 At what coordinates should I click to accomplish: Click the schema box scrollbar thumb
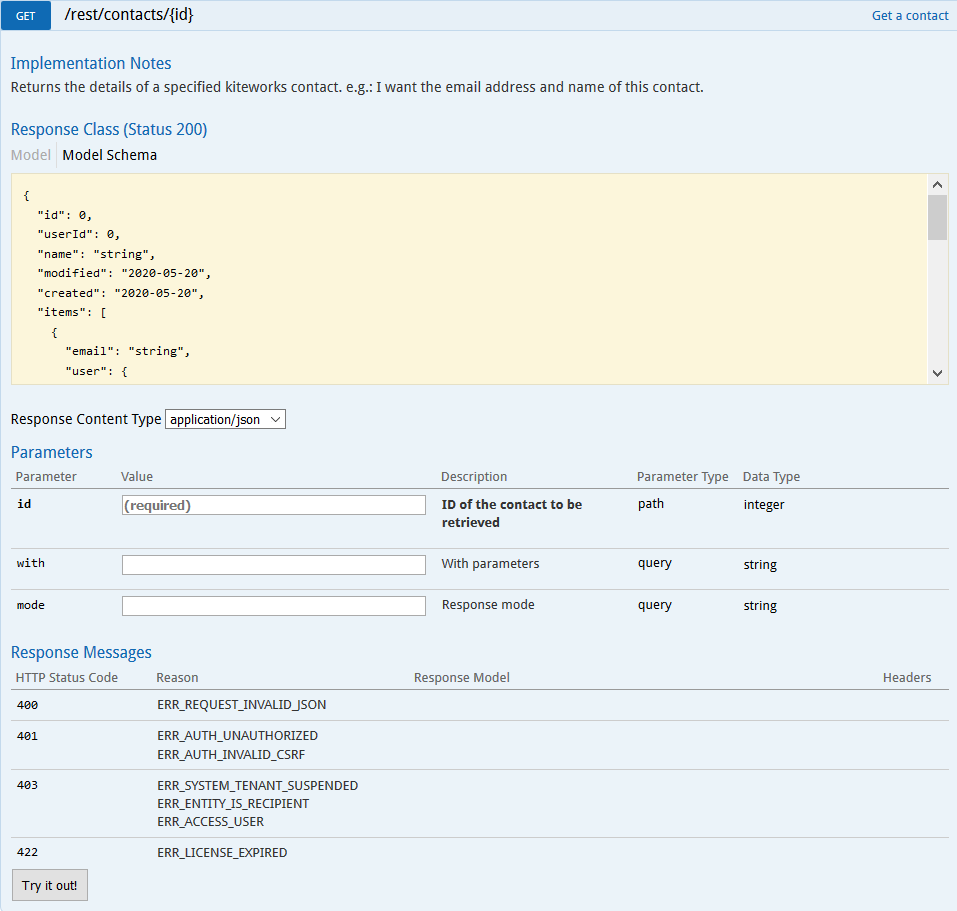pyautogui.click(x=937, y=217)
